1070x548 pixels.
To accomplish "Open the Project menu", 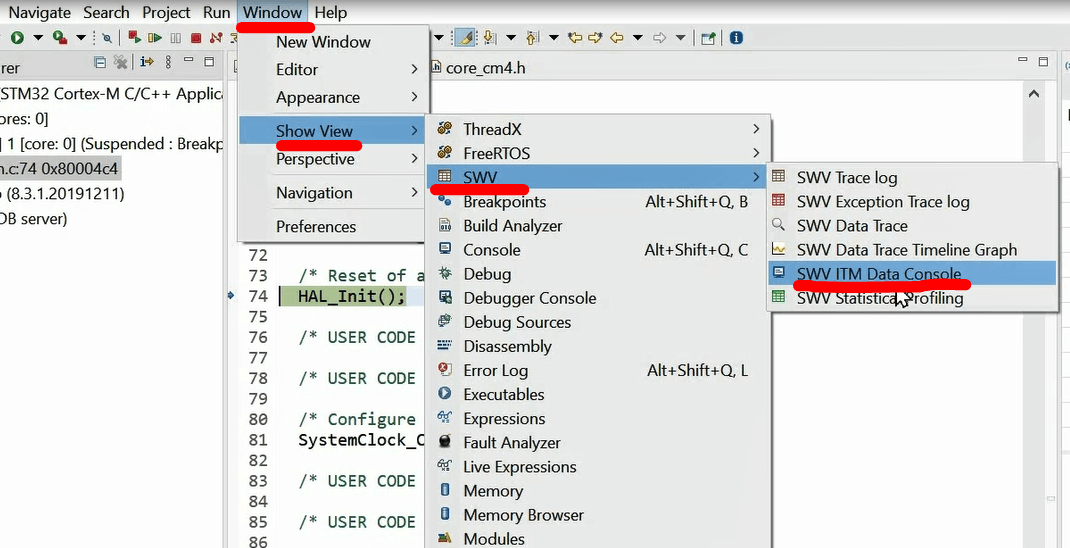I will (x=167, y=12).
